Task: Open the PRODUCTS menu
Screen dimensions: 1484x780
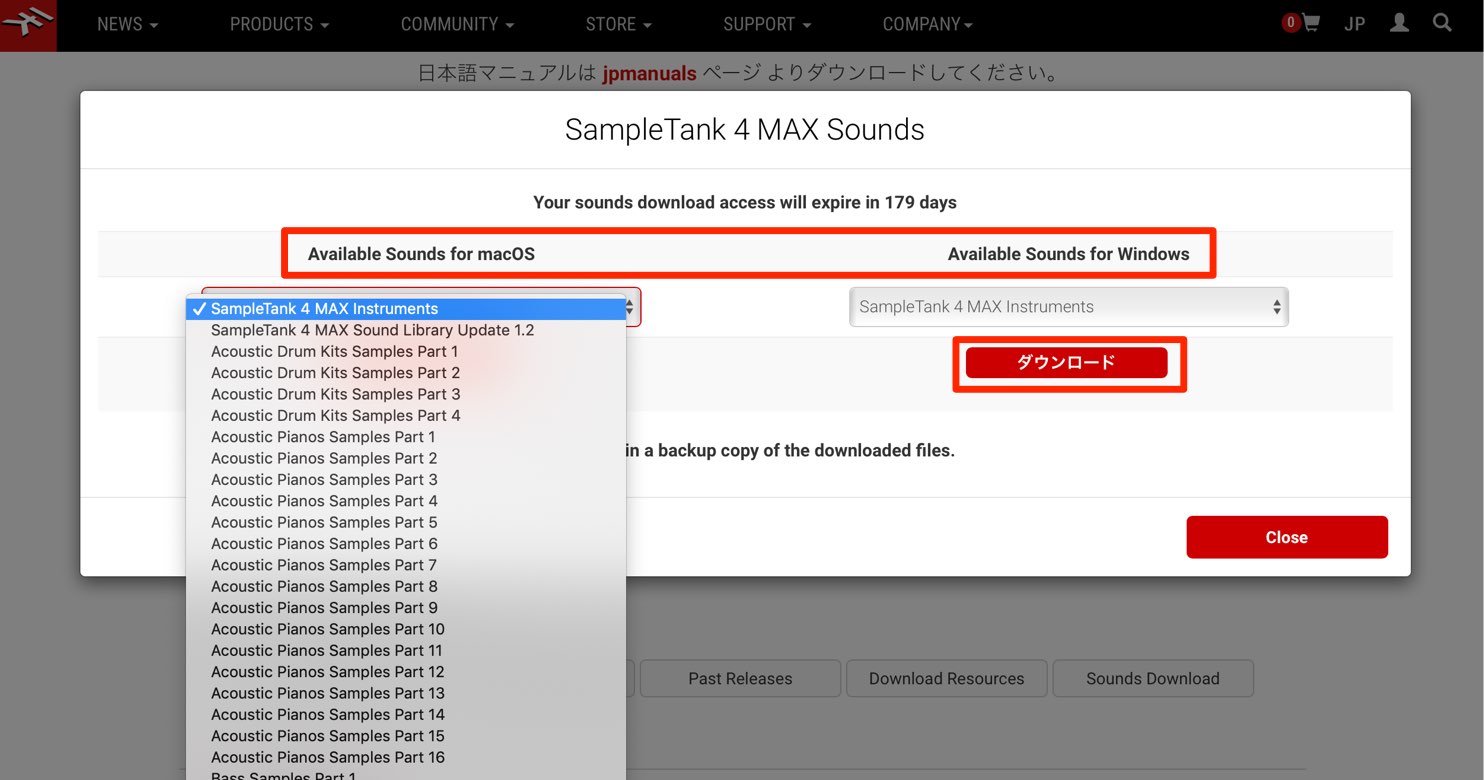Action: pyautogui.click(x=279, y=24)
